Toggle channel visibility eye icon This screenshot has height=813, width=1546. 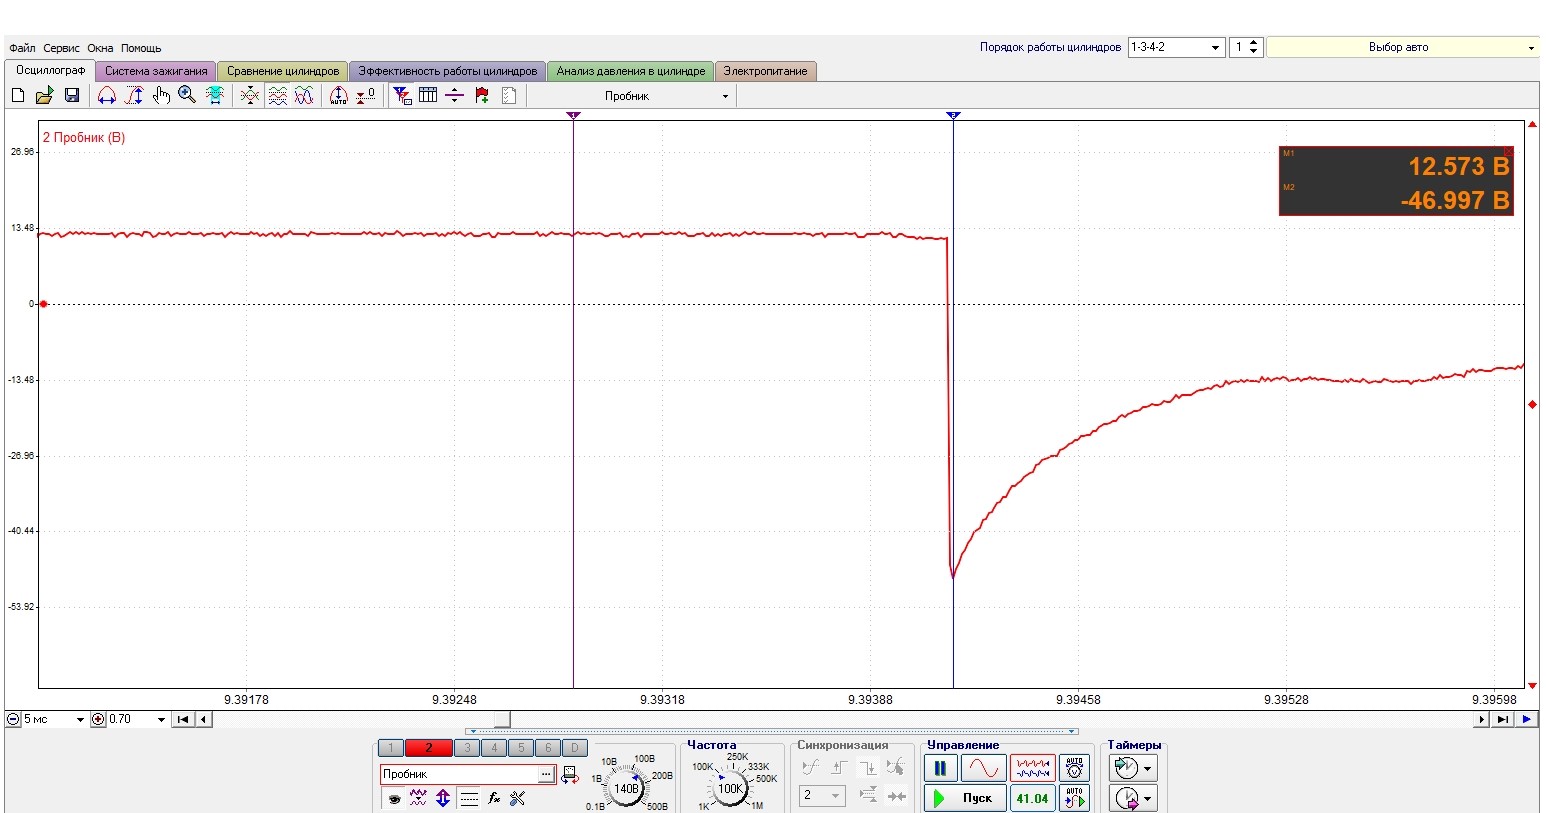click(x=394, y=798)
